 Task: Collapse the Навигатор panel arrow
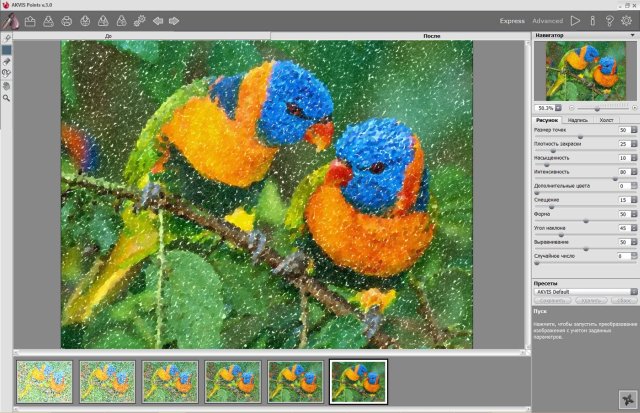632,36
